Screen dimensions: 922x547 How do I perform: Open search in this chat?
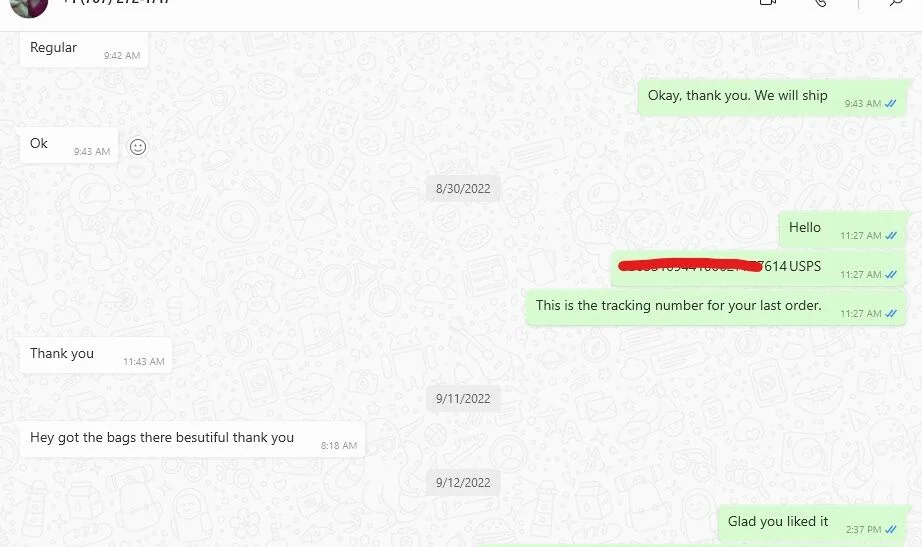click(x=896, y=2)
